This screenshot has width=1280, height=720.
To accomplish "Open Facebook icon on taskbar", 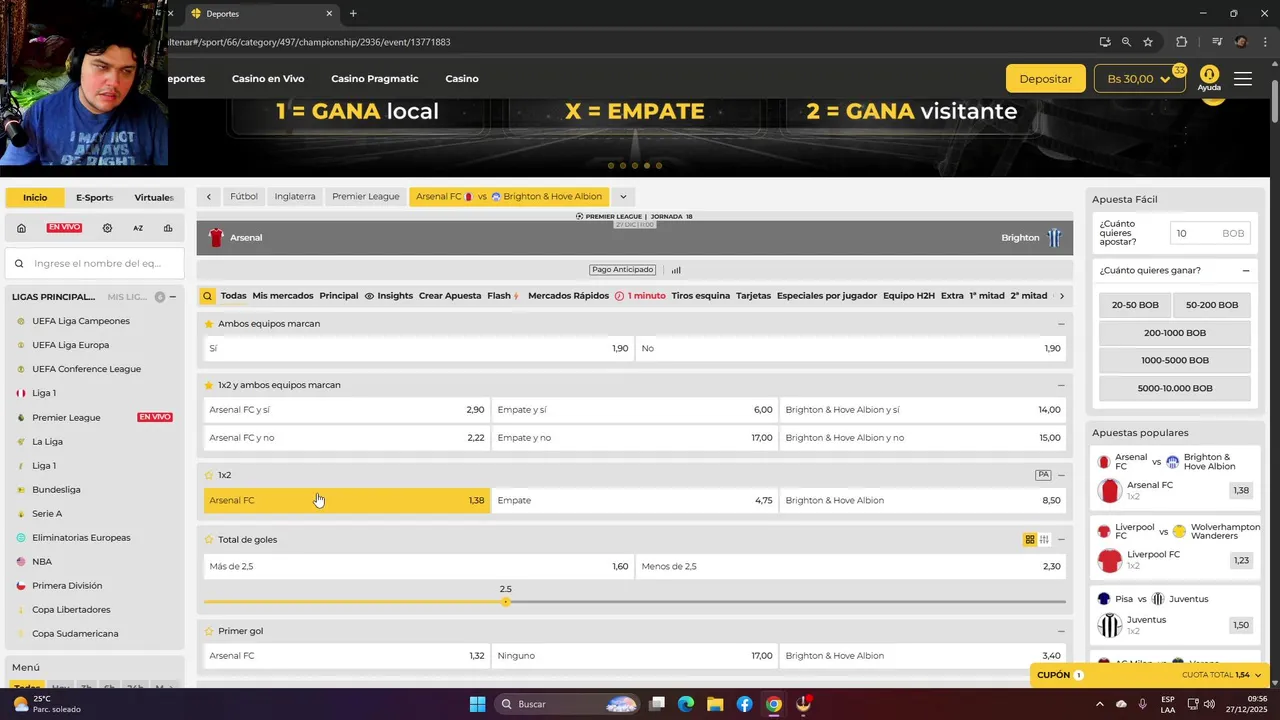I will pyautogui.click(x=744, y=704).
